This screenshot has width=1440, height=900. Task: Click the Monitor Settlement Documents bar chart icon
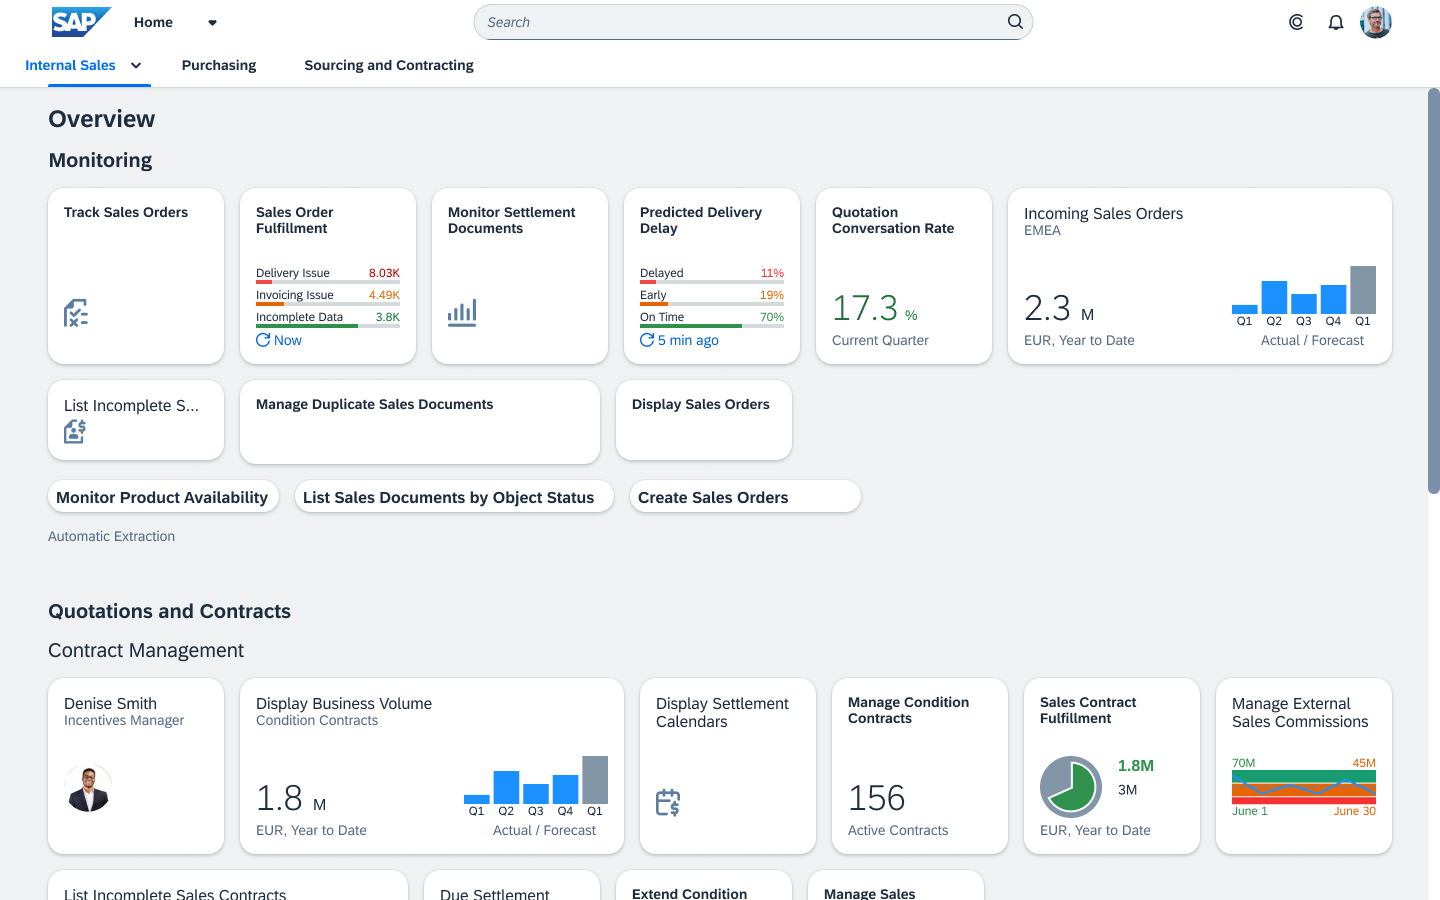coord(461,312)
